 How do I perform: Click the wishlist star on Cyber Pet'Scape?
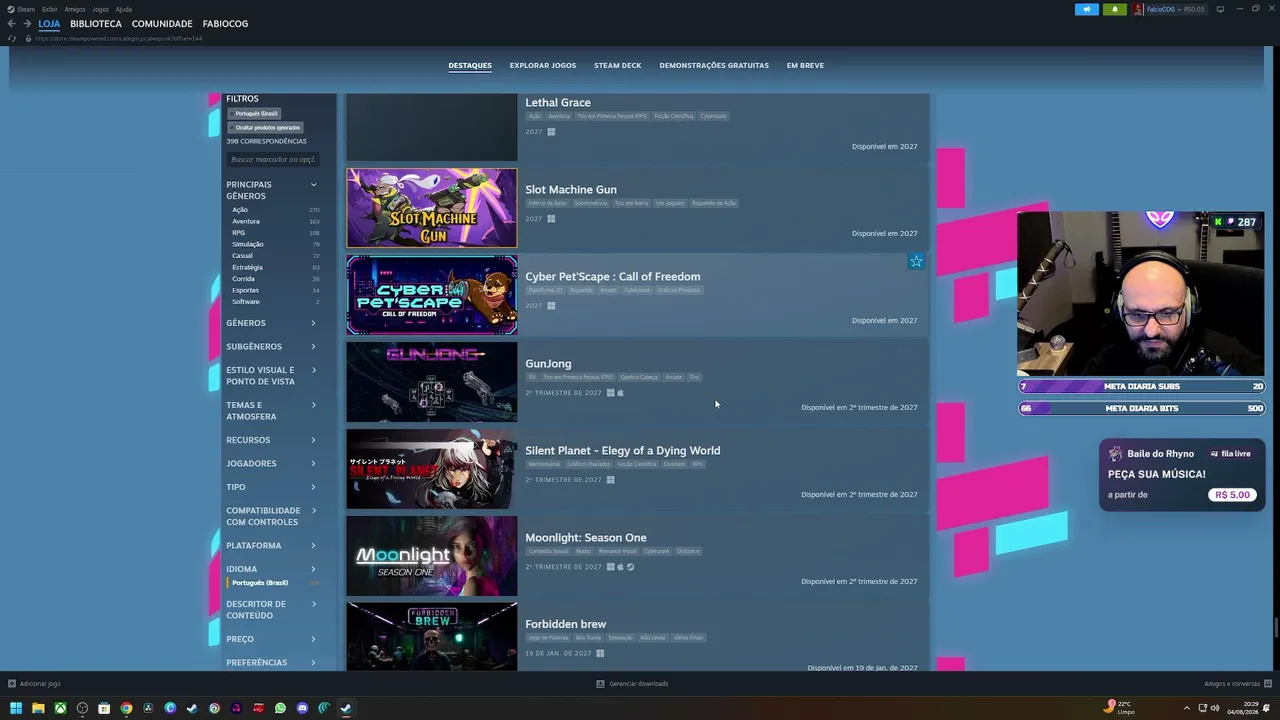coord(916,262)
